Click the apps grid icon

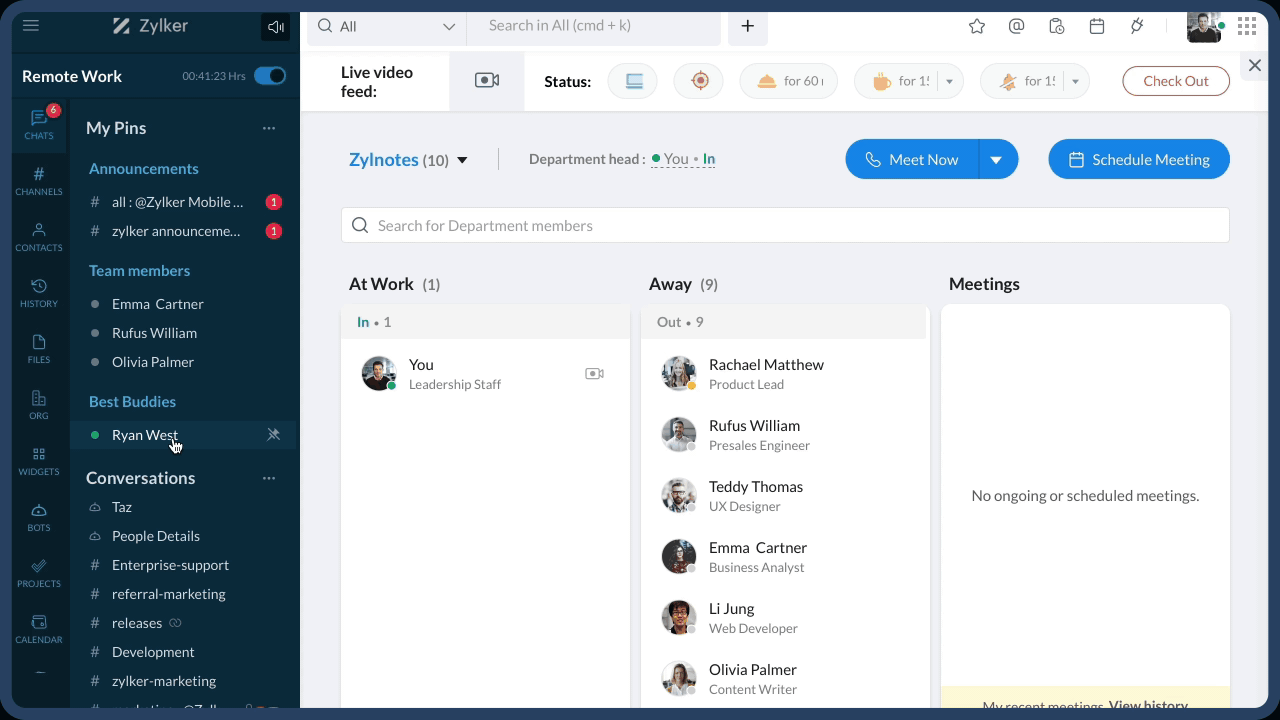[x=1246, y=27]
